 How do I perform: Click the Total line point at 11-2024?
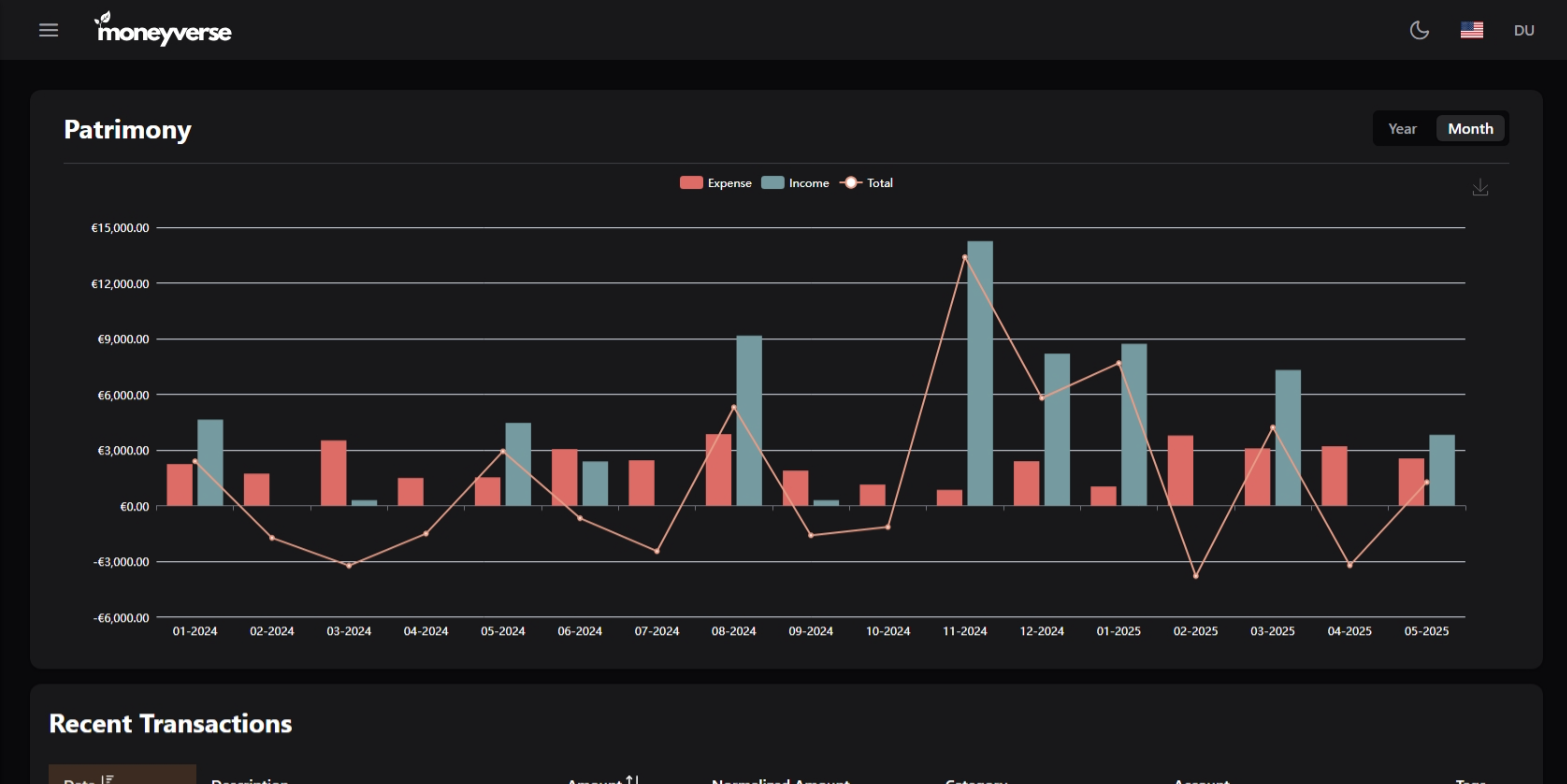pyautogui.click(x=963, y=256)
